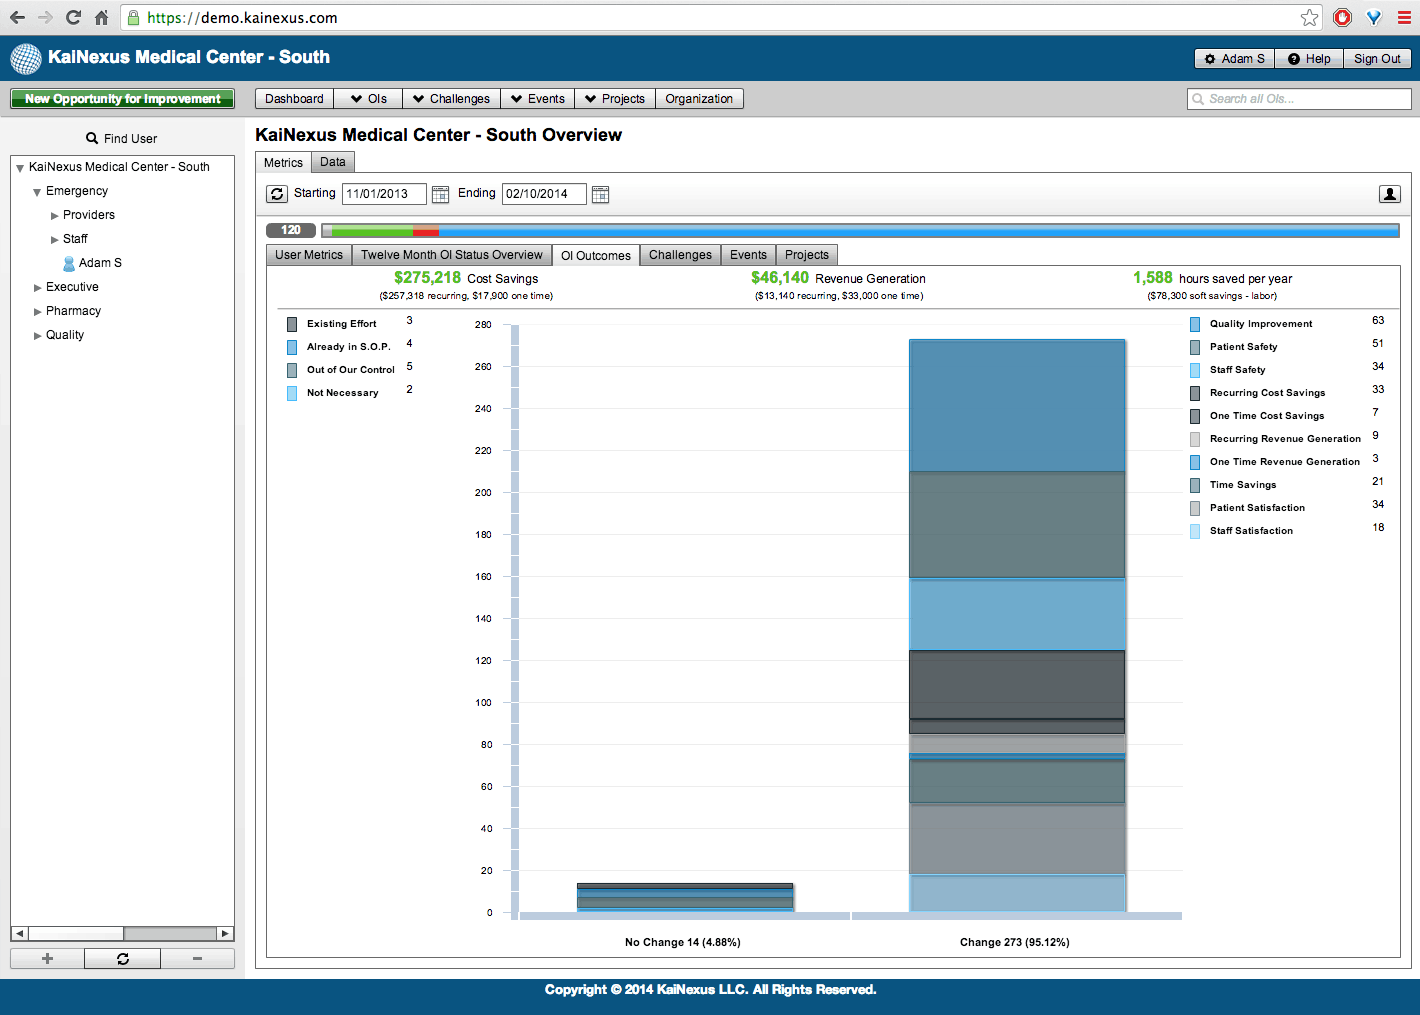Open the OIs dropdown menu
This screenshot has width=1420, height=1015.
tap(368, 99)
